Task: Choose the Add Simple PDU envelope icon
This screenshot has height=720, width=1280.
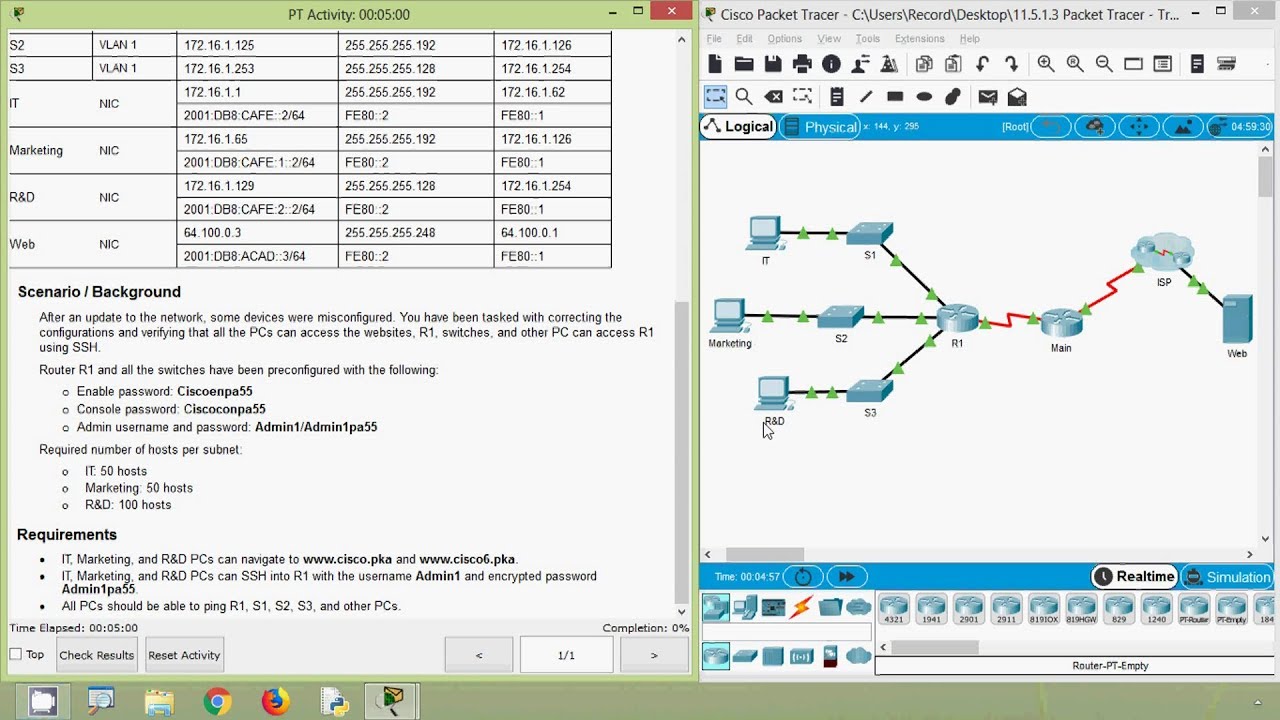Action: [988, 97]
